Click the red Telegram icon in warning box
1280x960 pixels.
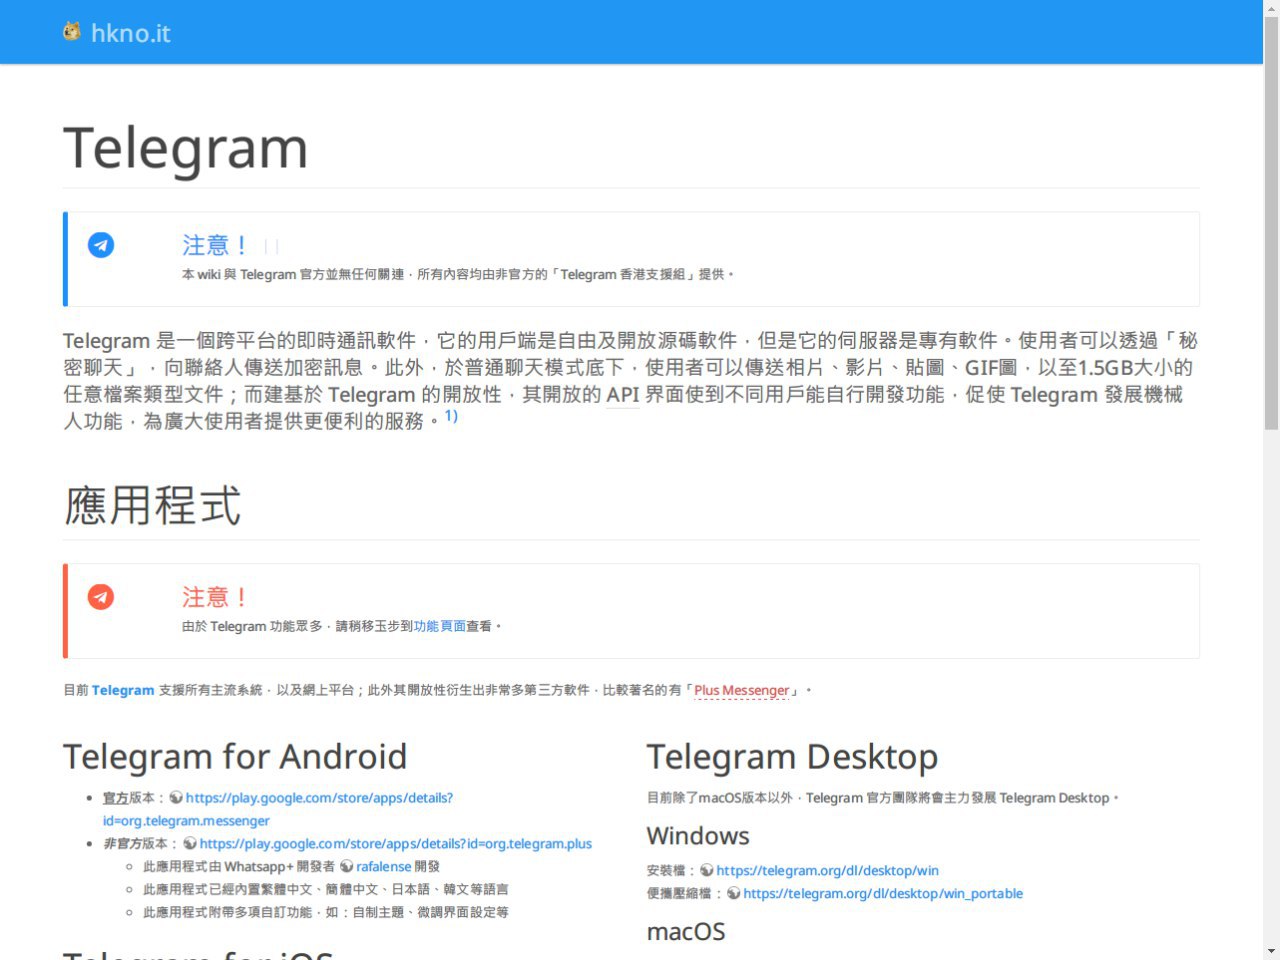(101, 597)
